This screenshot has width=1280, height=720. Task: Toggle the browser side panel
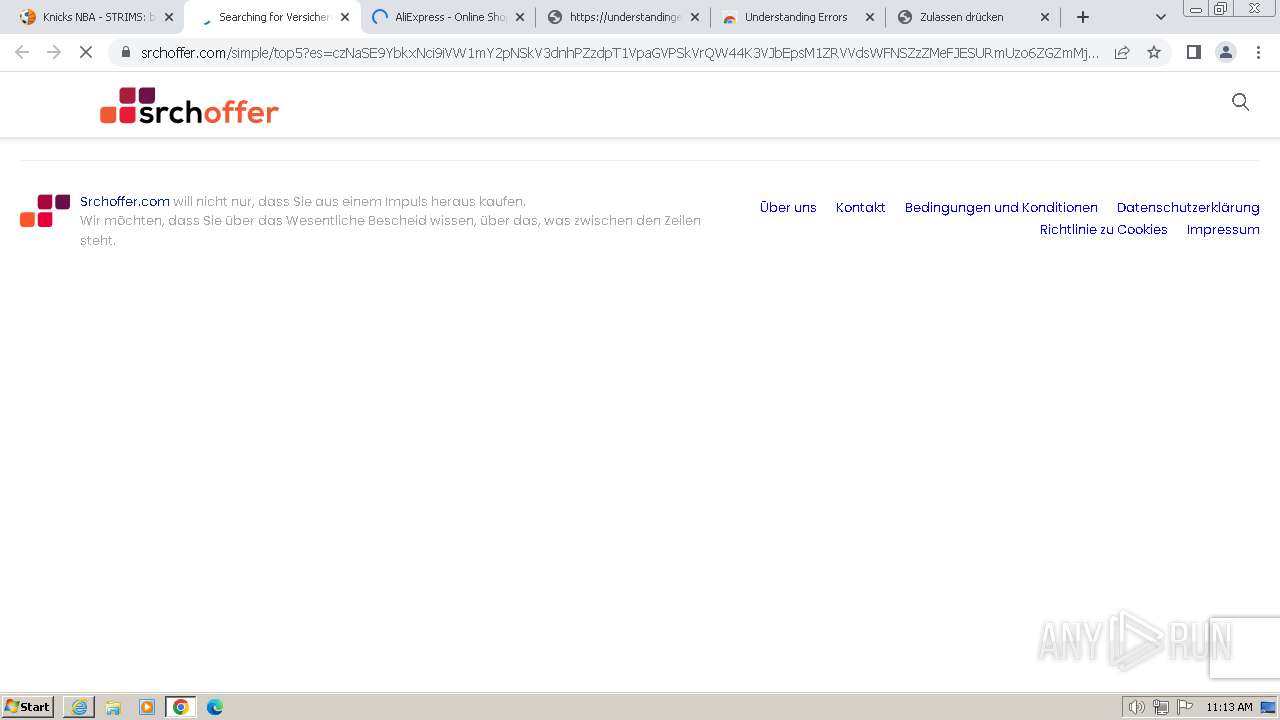point(1193,52)
